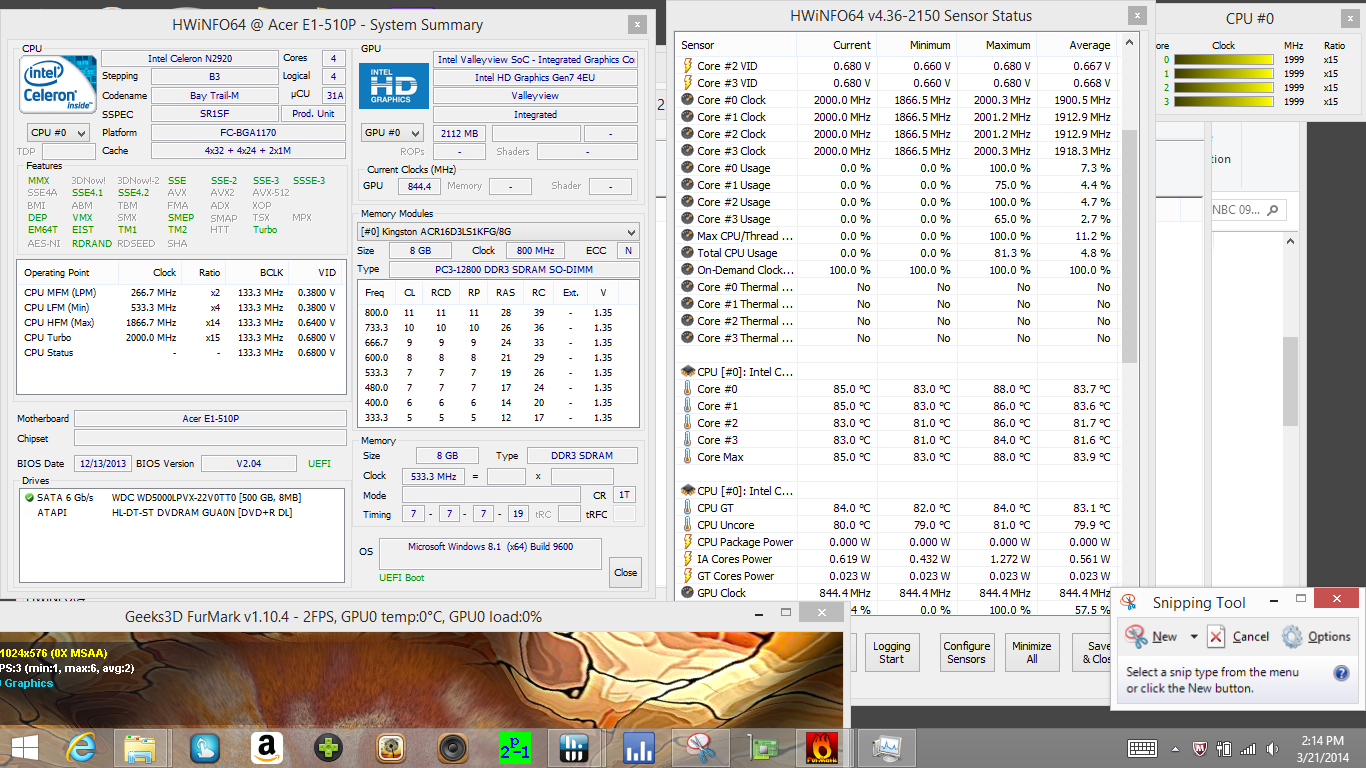Open the volume speaker tray icon
This screenshot has width=1366, height=768.
tap(1272, 748)
